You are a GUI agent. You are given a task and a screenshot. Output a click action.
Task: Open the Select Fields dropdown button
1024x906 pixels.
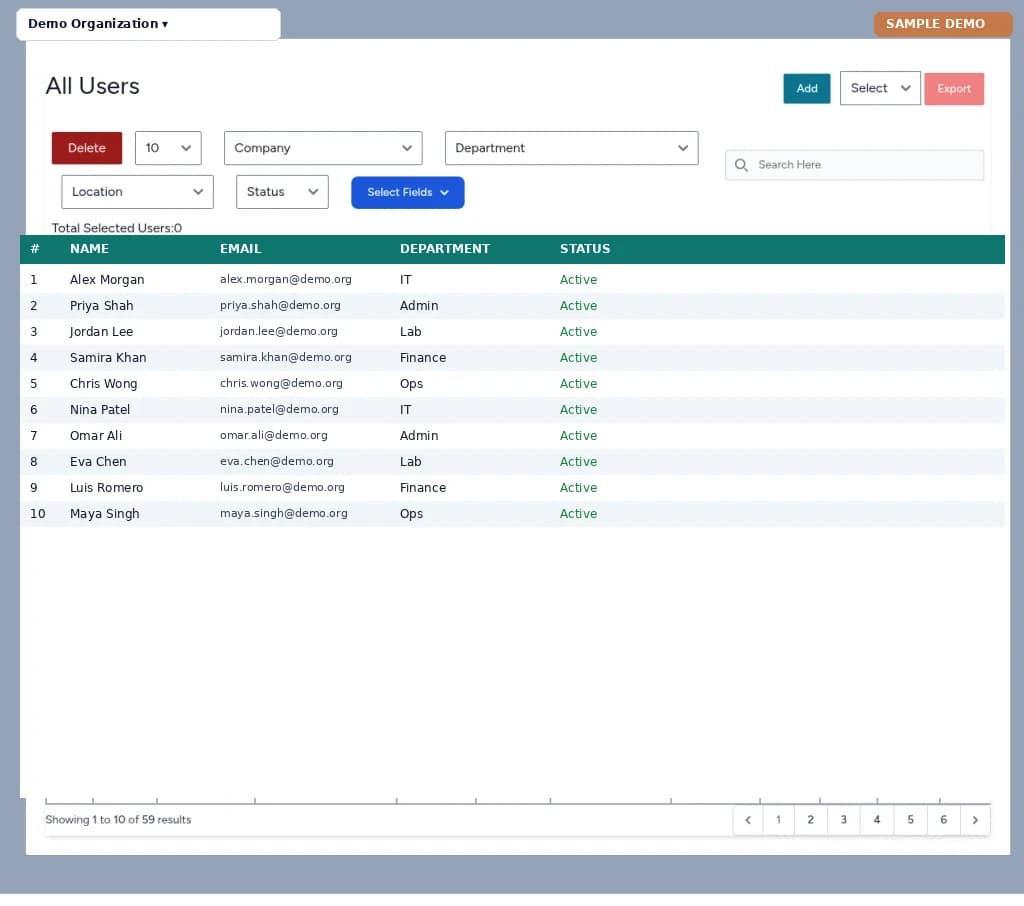(408, 193)
